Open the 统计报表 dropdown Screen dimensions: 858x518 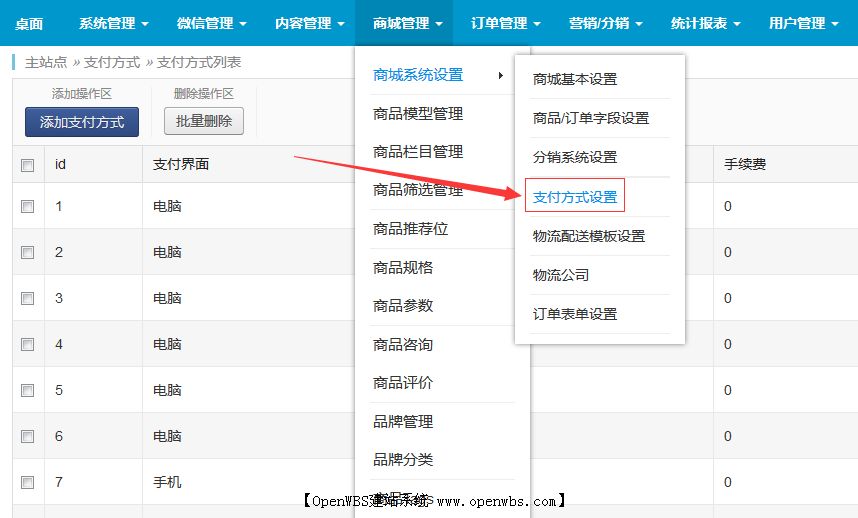pos(707,23)
